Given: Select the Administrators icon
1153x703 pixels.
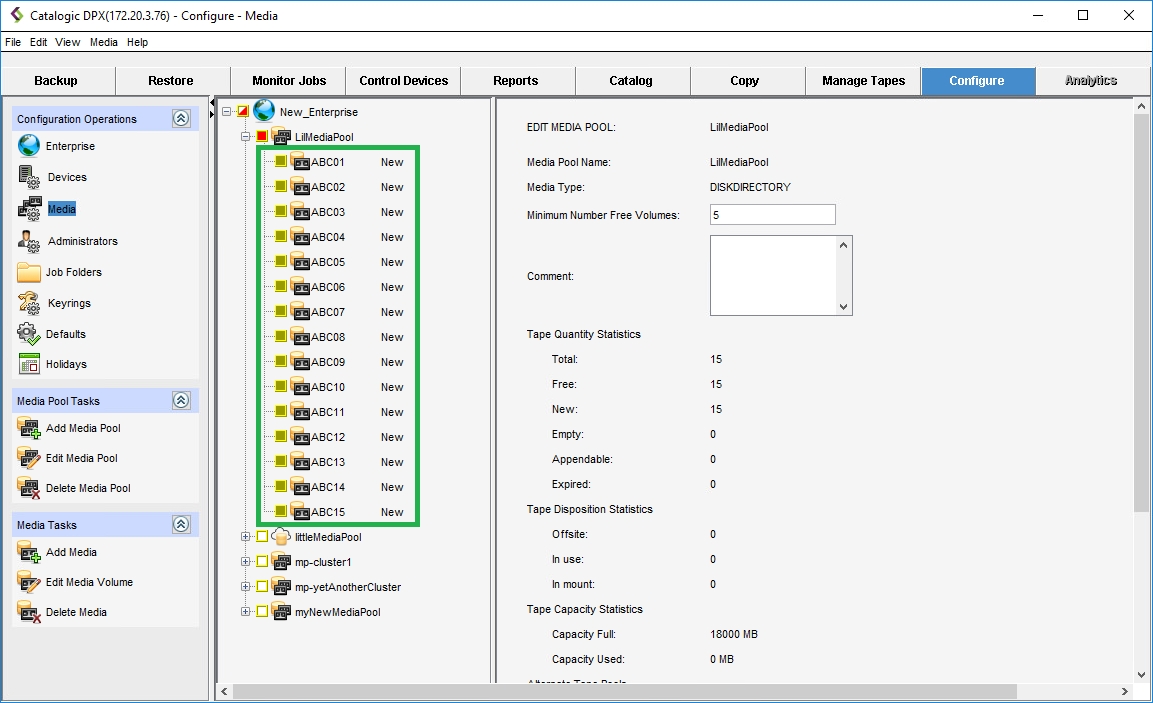Looking at the screenshot, I should (29, 241).
